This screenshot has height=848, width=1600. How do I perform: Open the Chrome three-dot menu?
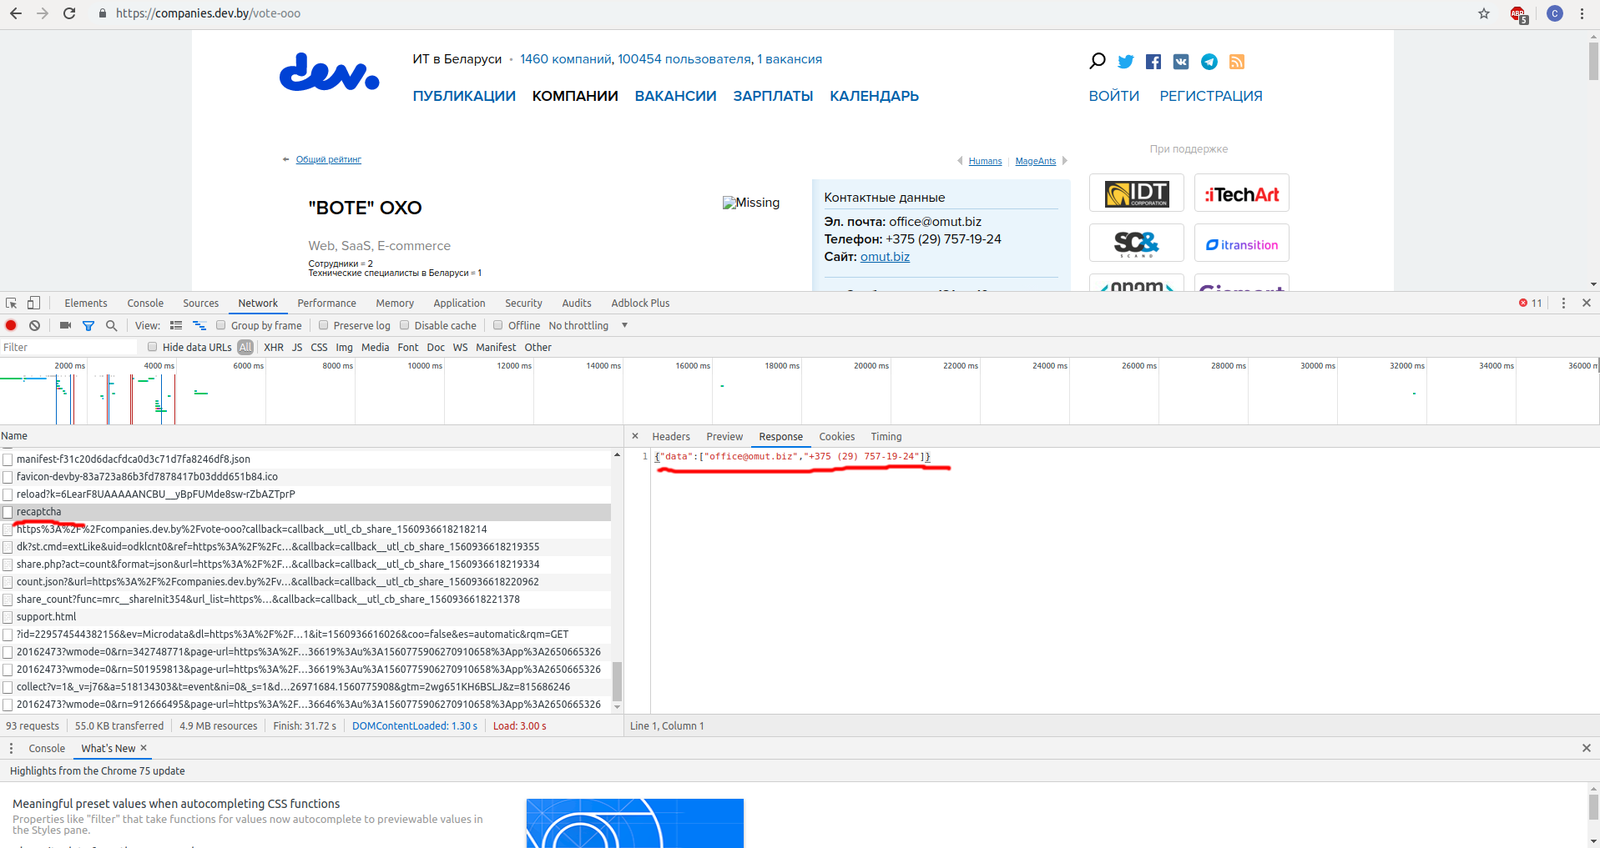click(1582, 13)
